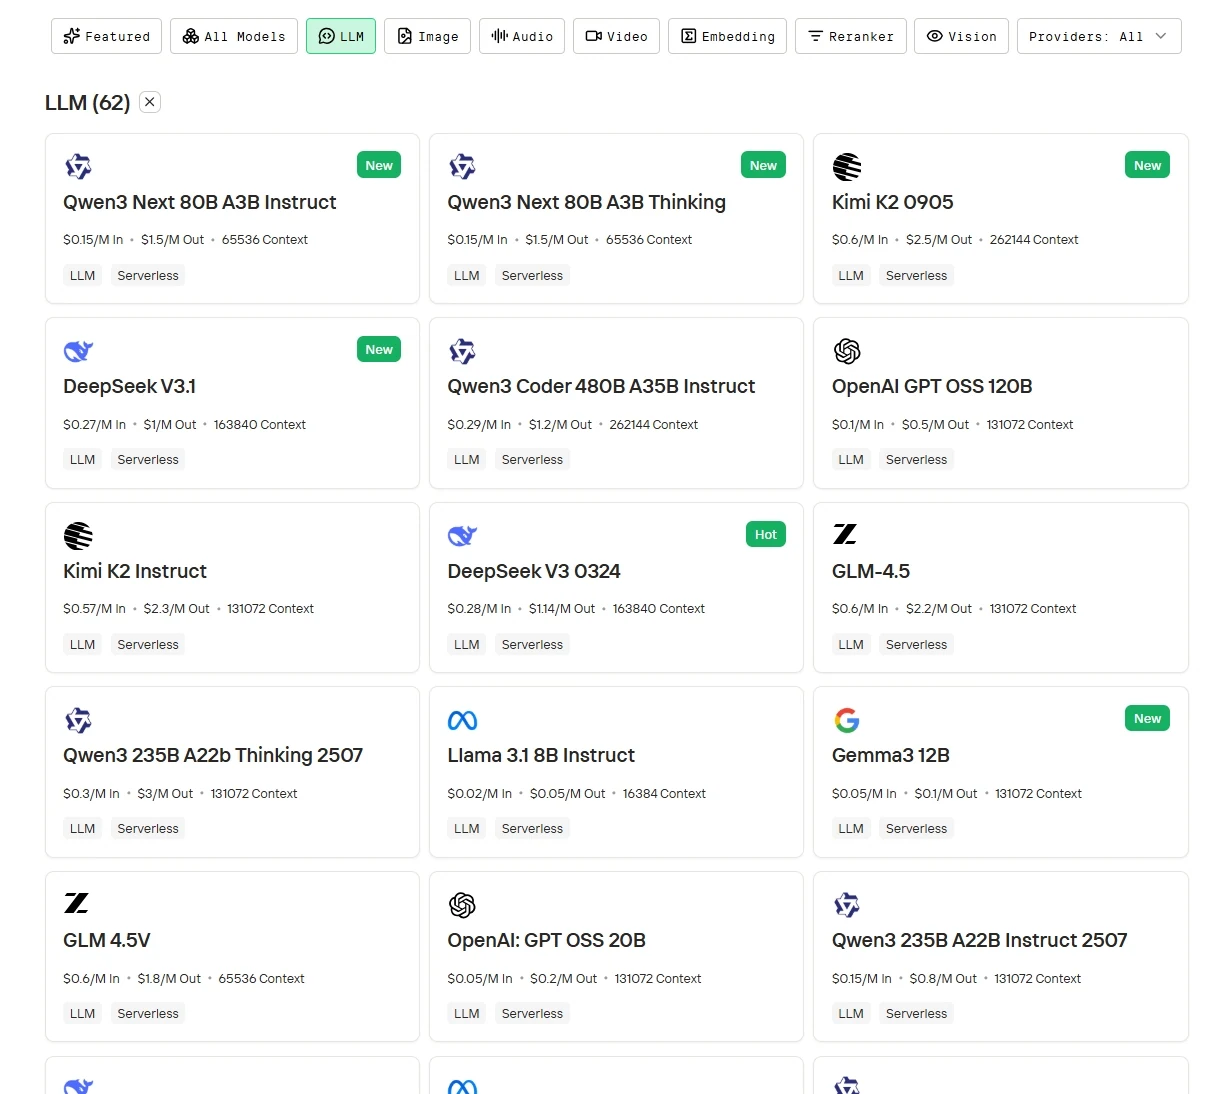Click the Qwen logo on Qwen3 Next 80B A3B Instruct
Image resolution: width=1226 pixels, height=1094 pixels.
click(x=78, y=166)
